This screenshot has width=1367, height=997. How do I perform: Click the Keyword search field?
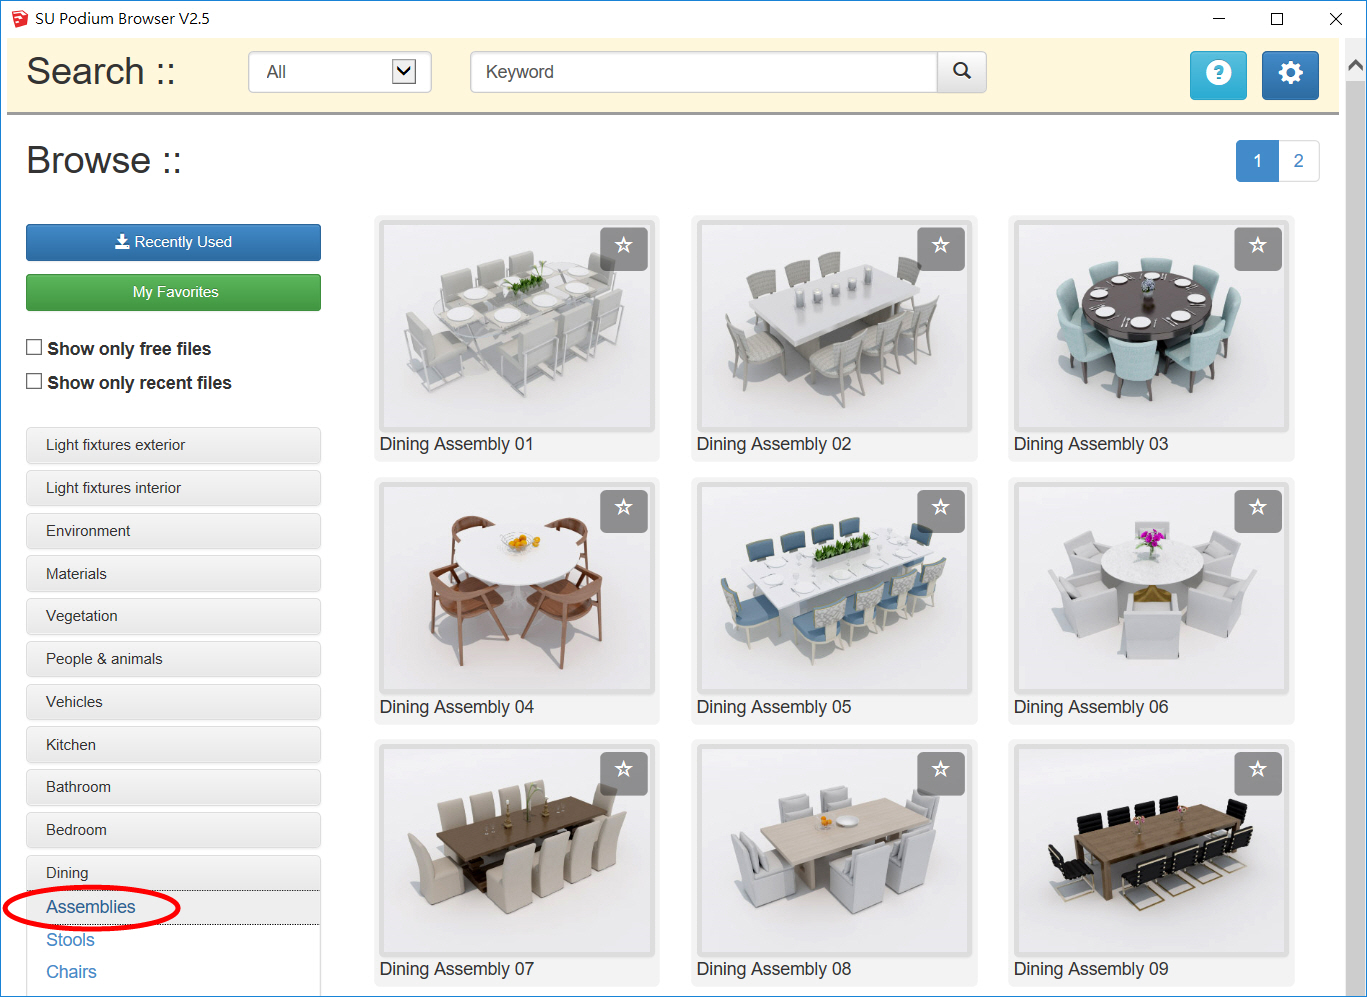coord(704,72)
